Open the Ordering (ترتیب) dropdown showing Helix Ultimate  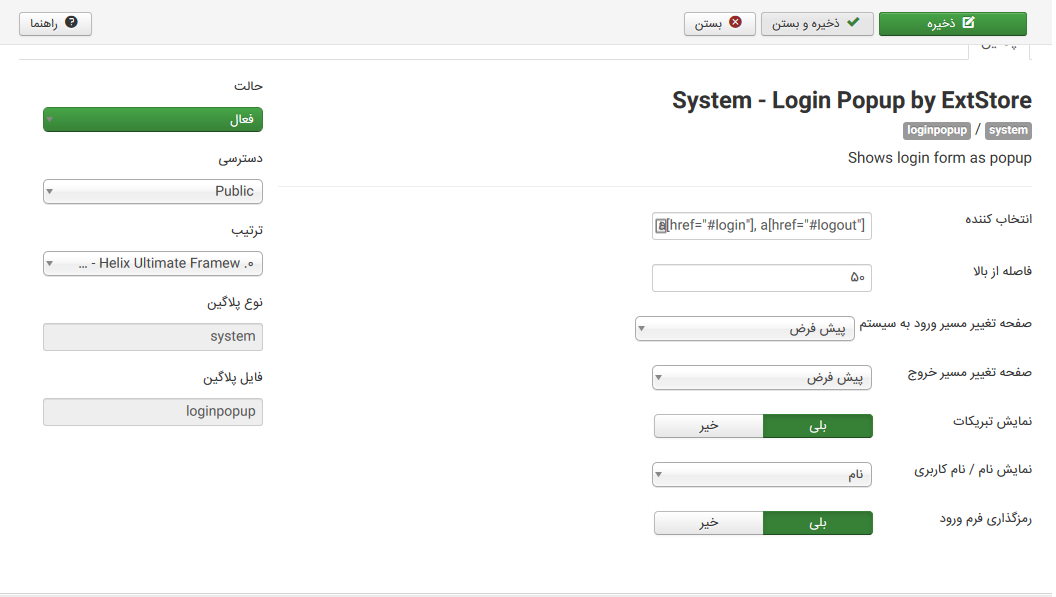(x=152, y=263)
